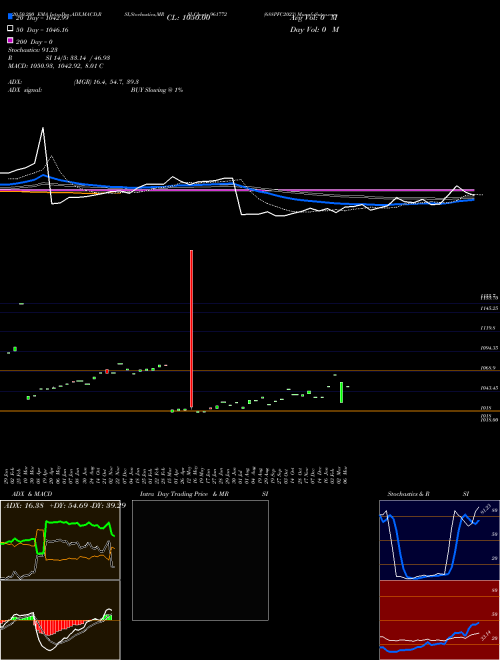Click the magenta 200 Day legend swatch

point(11,41)
